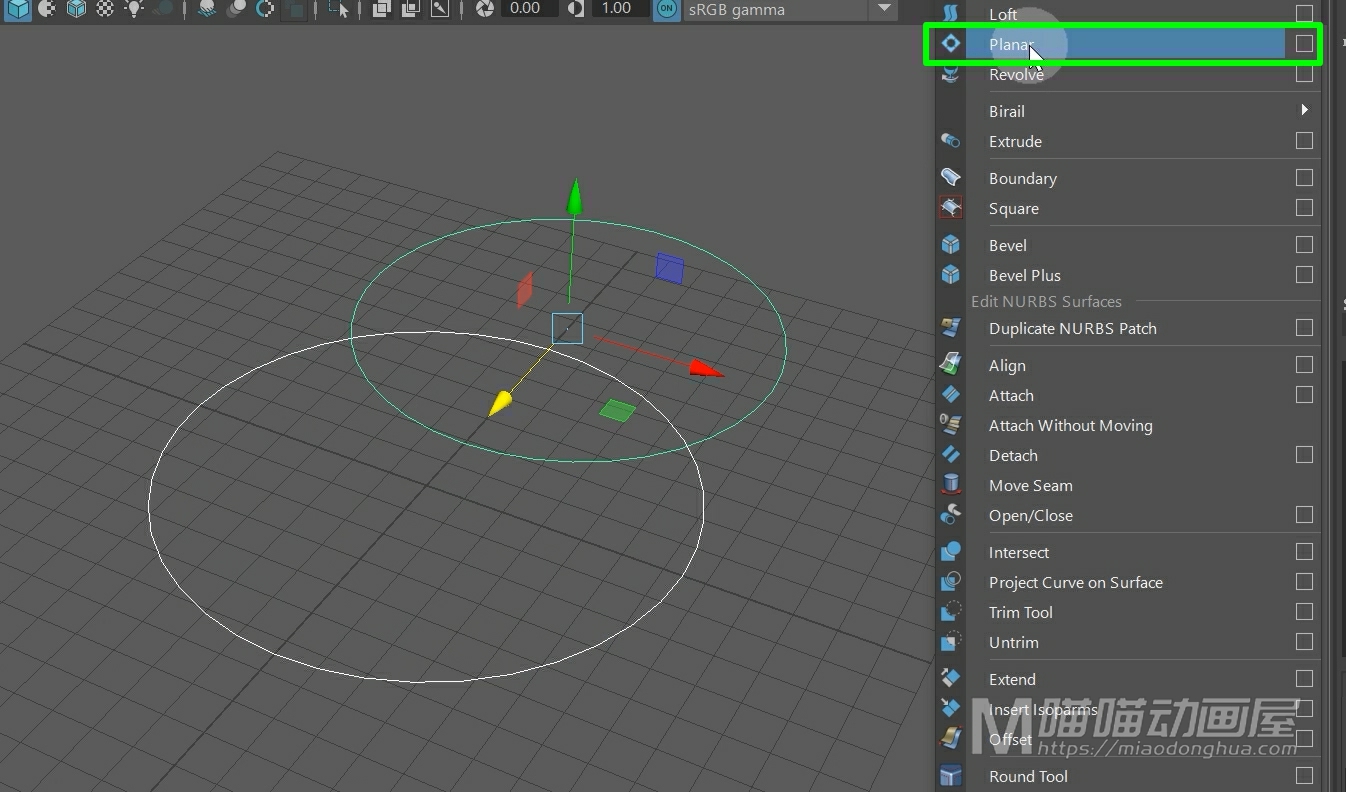Click the Bevel Plus icon
Screen dimensions: 1346x792
tap(950, 275)
